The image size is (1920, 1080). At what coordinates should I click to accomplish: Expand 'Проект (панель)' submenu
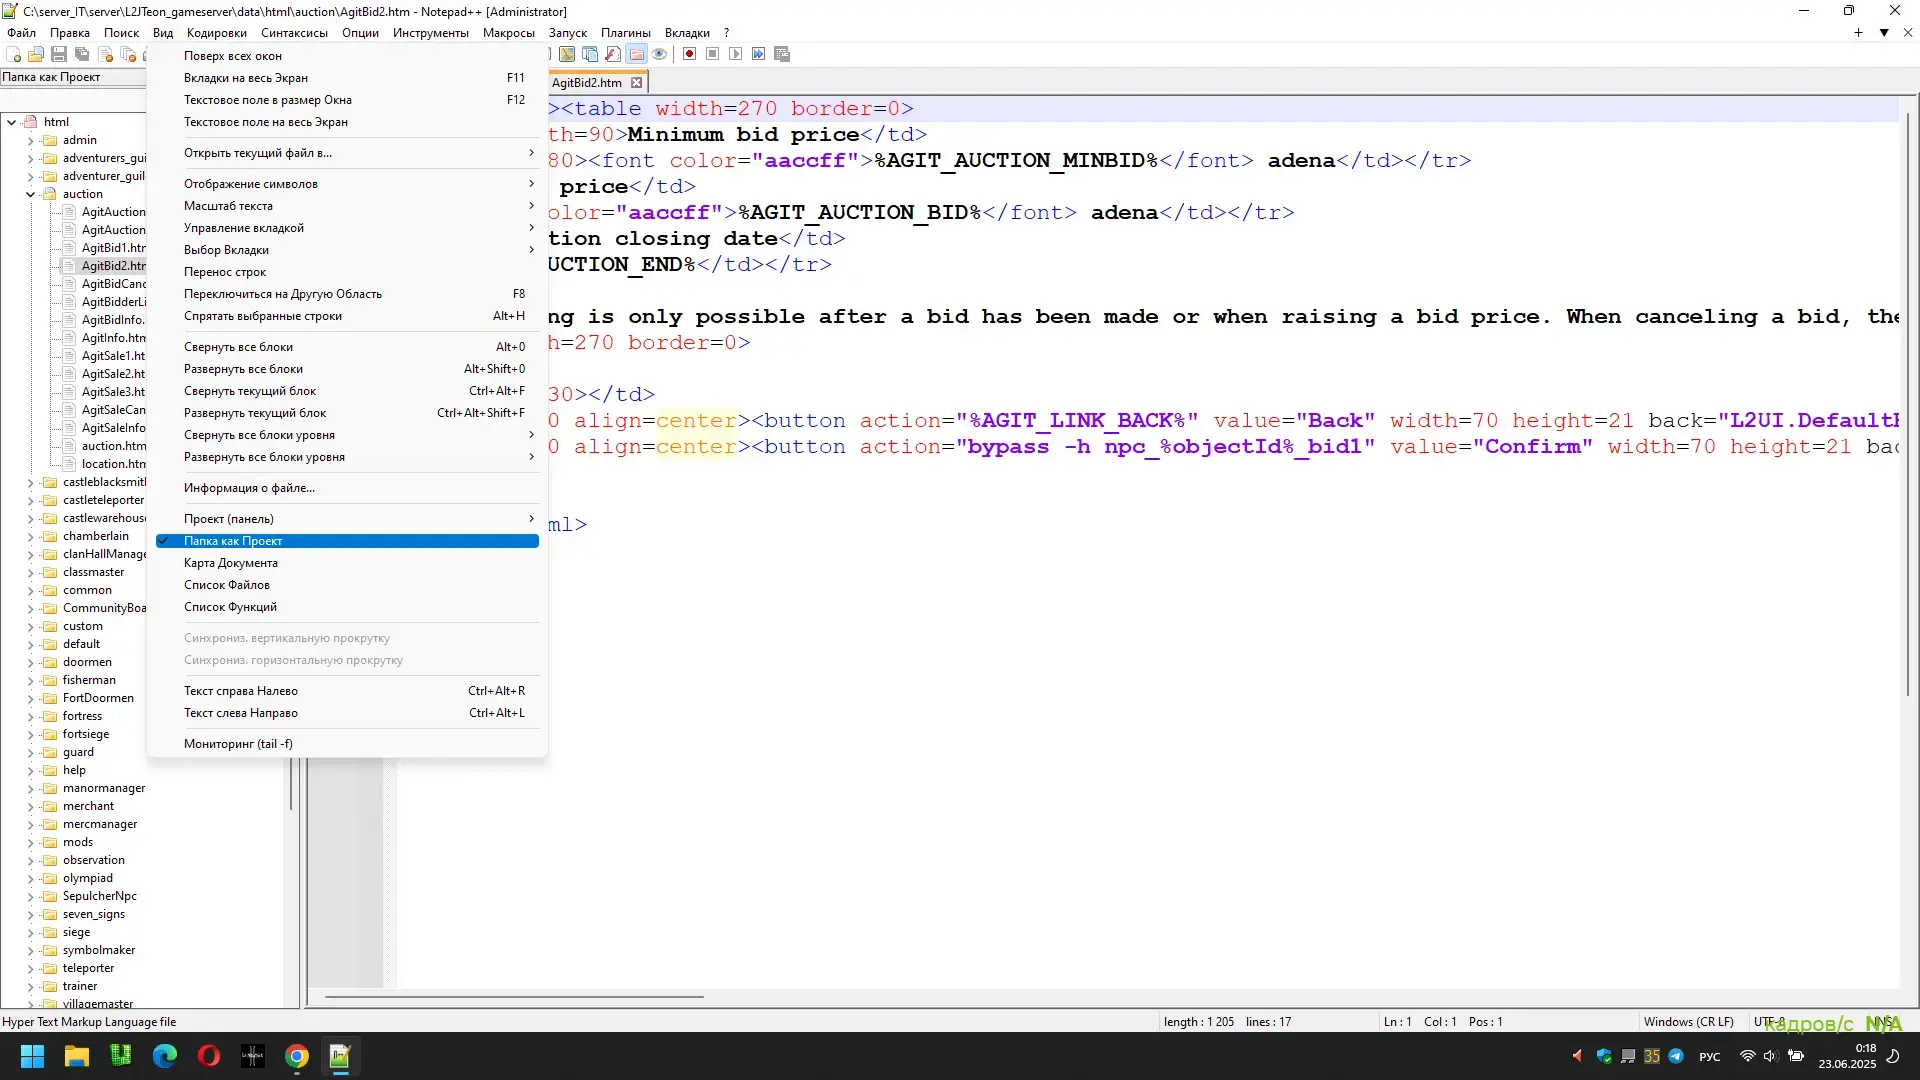point(347,519)
